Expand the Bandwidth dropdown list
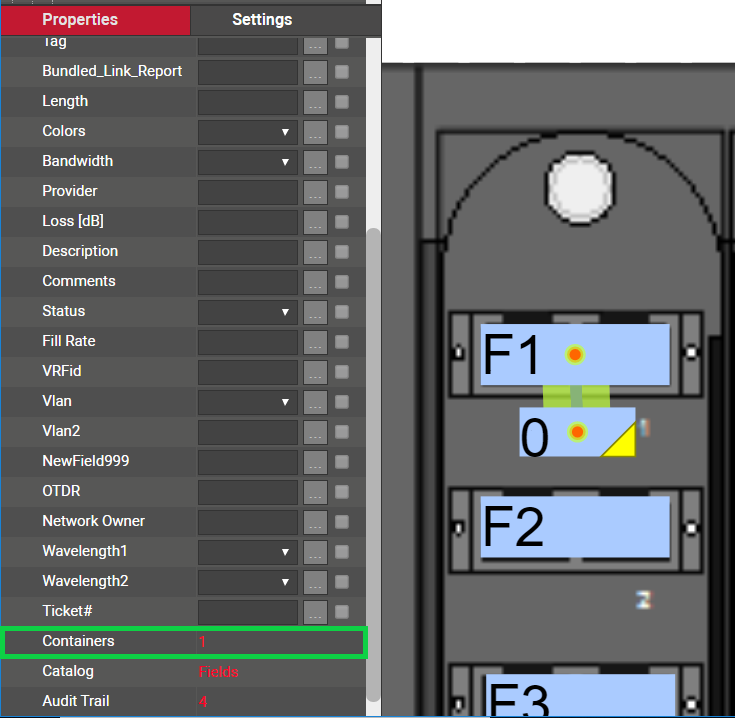The height and width of the screenshot is (718, 735). pyautogui.click(x=248, y=162)
